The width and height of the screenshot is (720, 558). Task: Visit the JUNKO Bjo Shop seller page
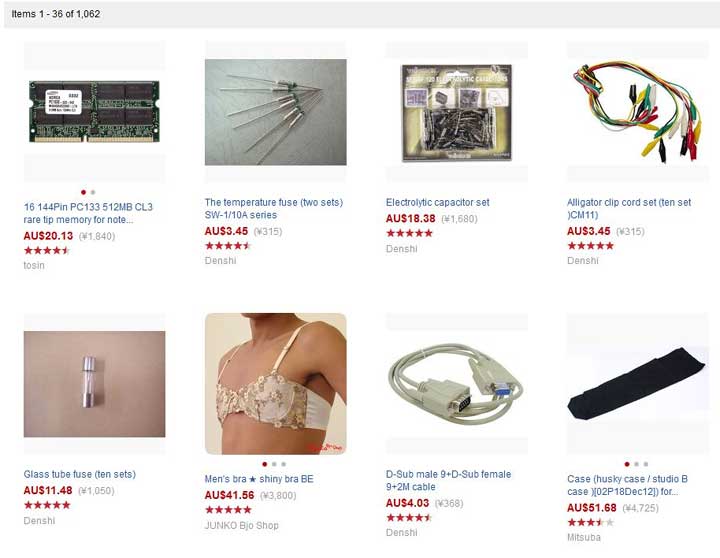242,525
